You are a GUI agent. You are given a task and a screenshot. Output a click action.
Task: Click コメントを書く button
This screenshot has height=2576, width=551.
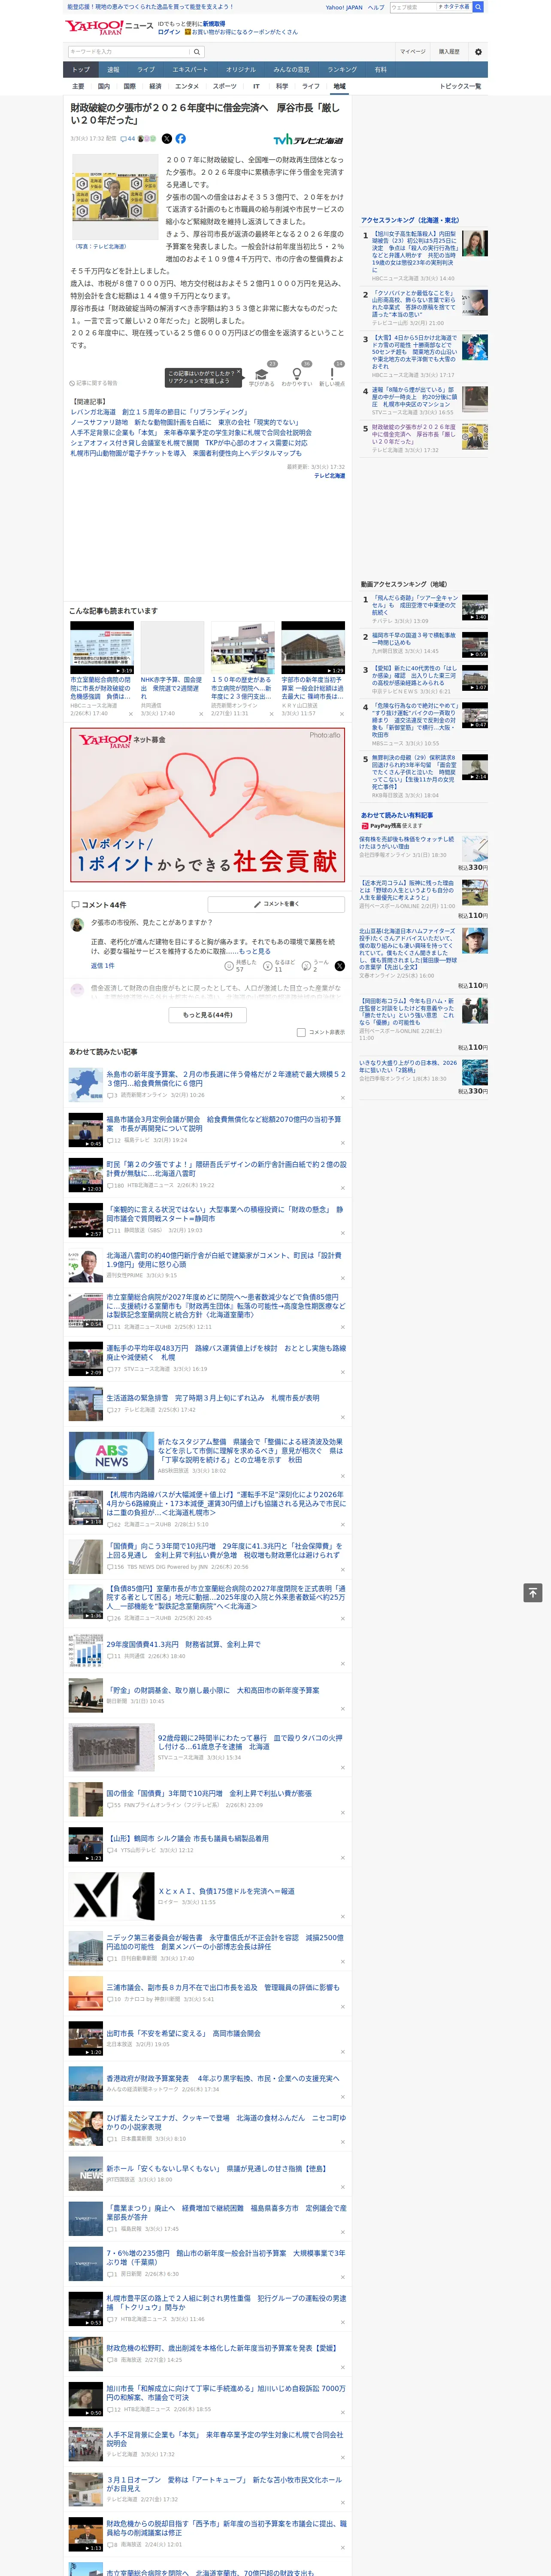click(275, 904)
